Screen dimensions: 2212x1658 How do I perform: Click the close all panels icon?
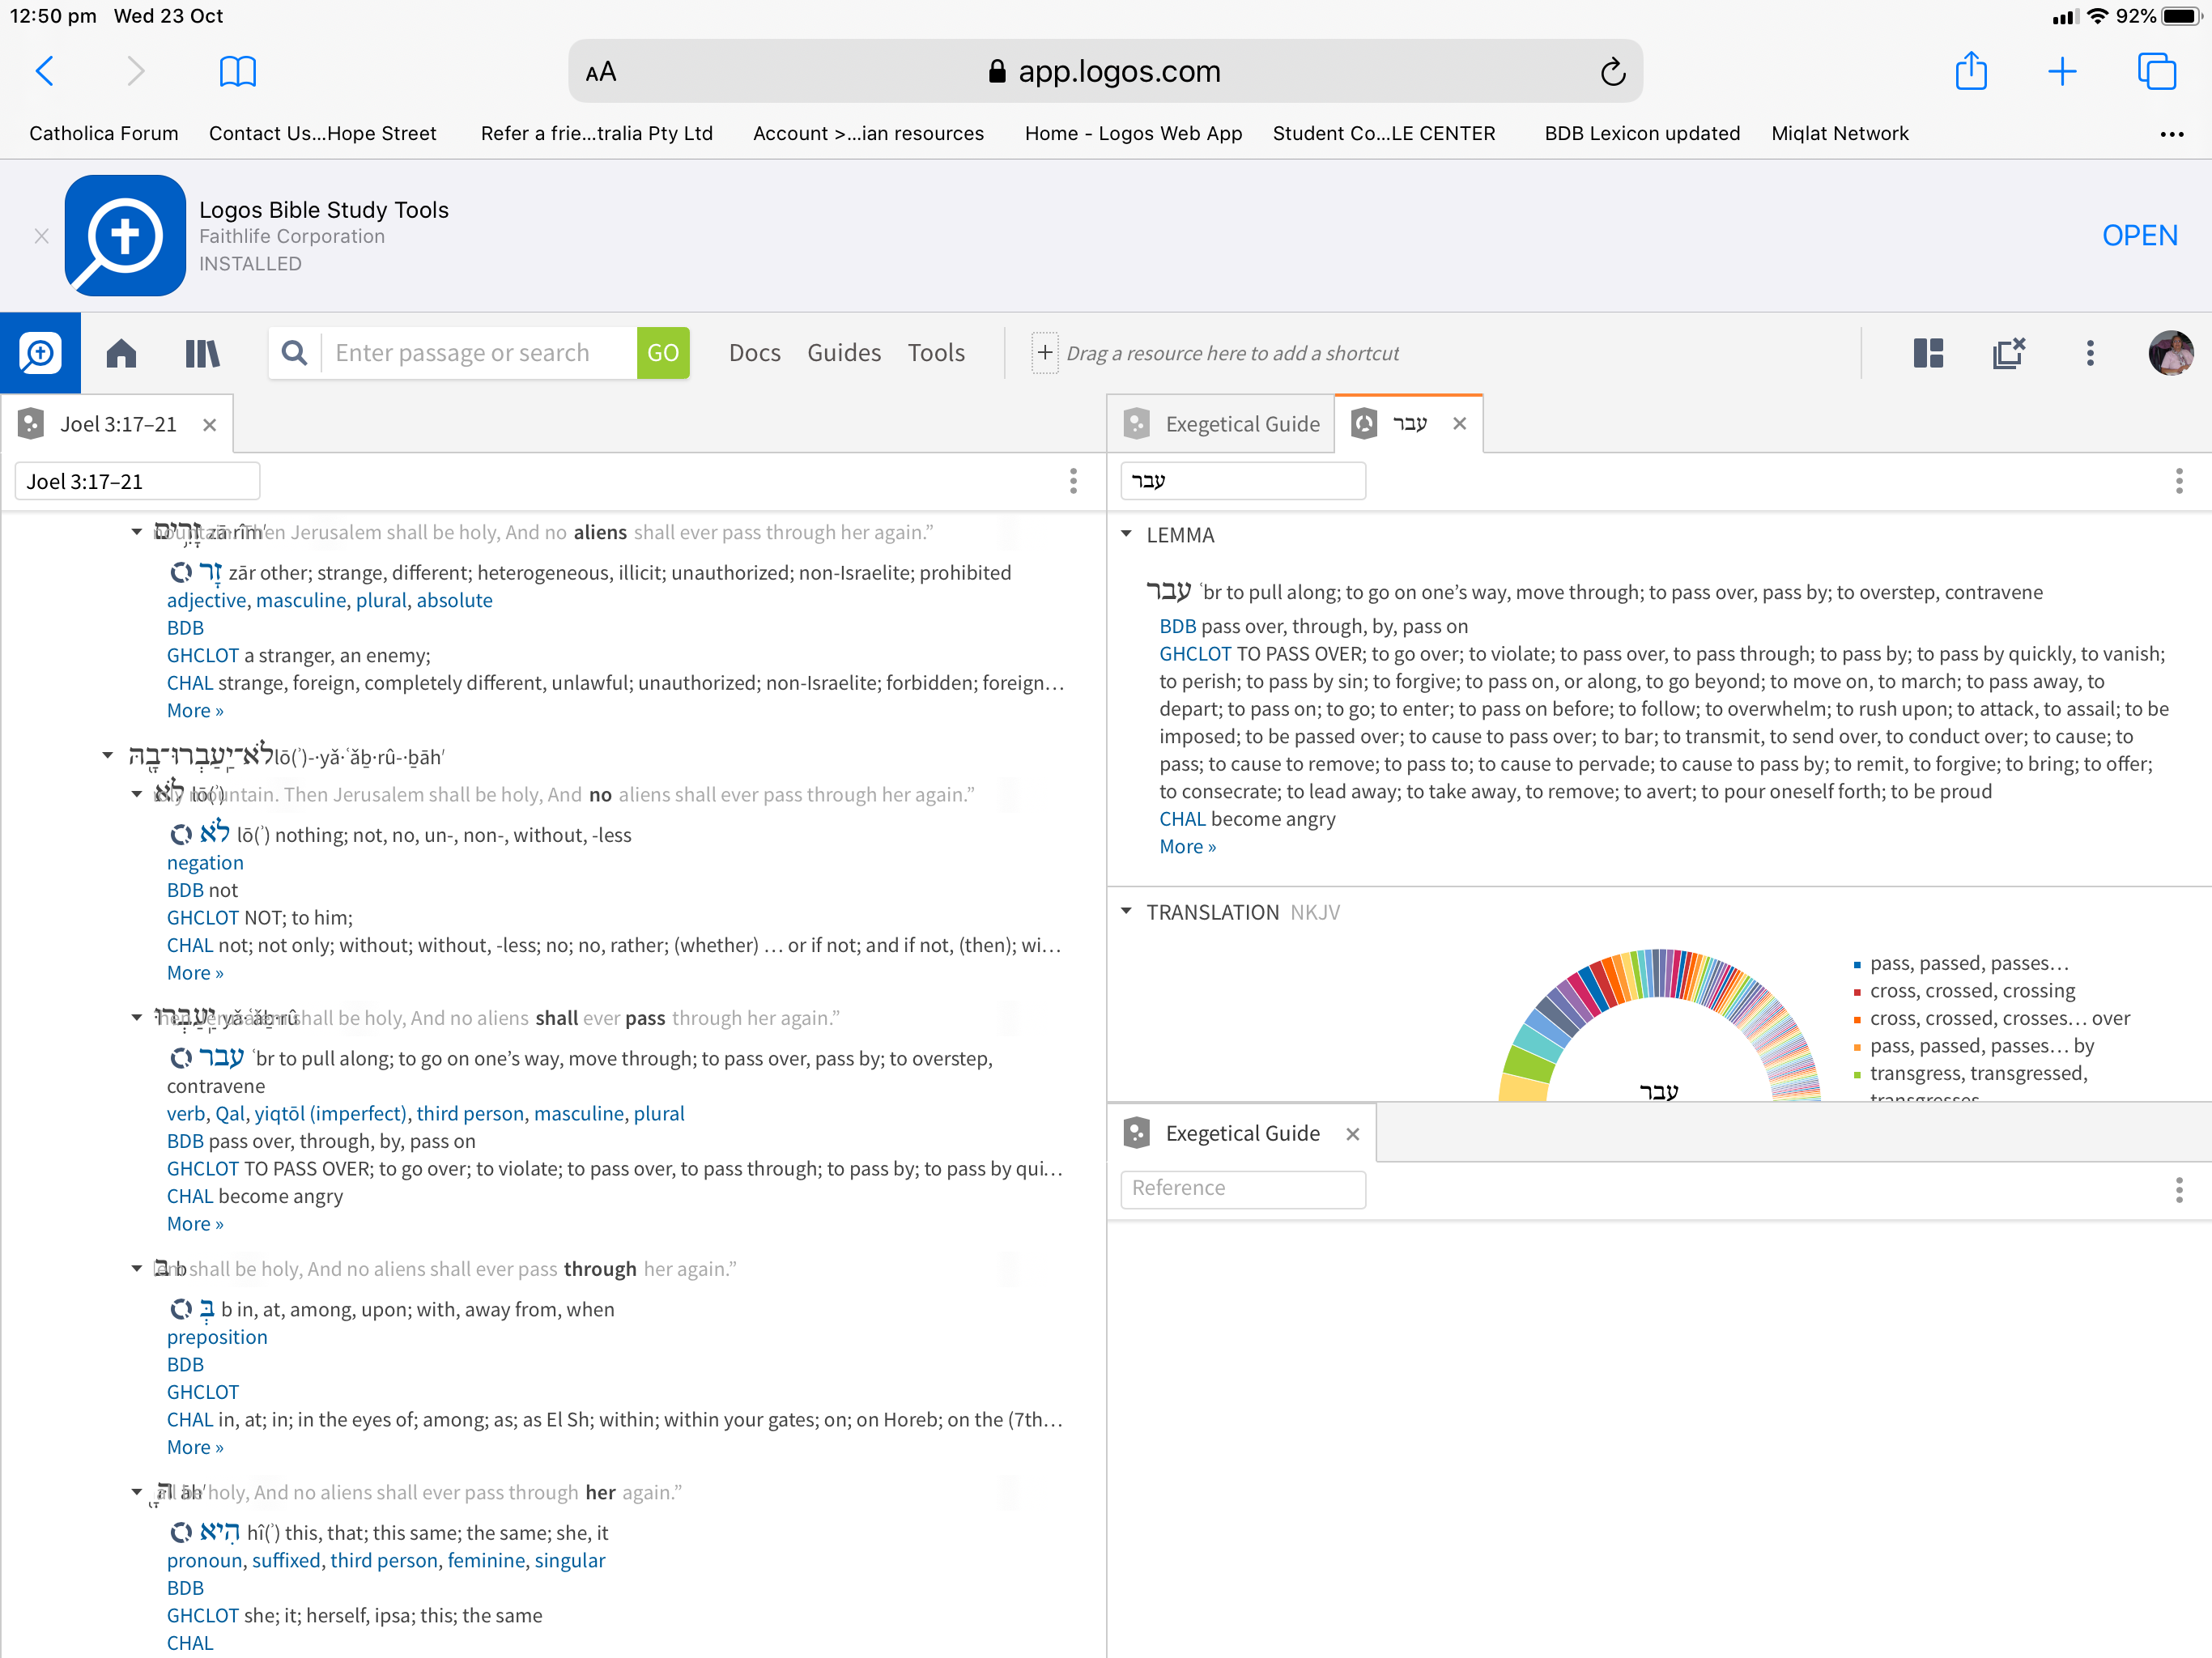point(2008,353)
